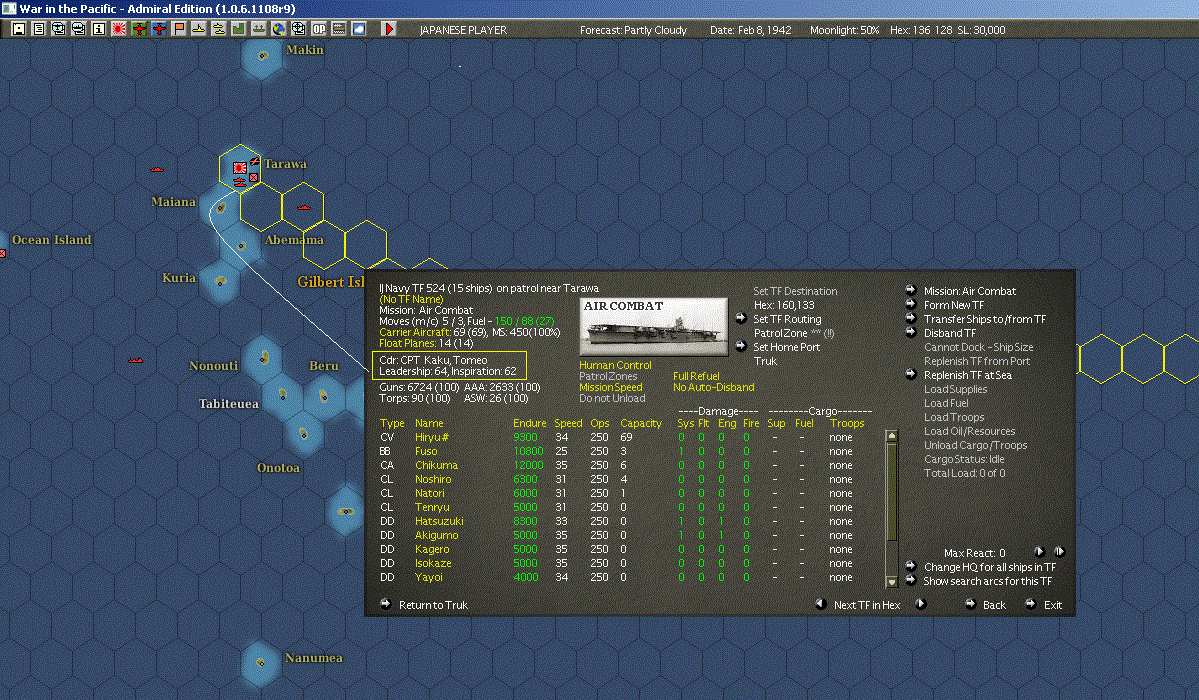Select the Hiryu carrier in the ship list
This screenshot has height=700, width=1199.
click(430, 438)
